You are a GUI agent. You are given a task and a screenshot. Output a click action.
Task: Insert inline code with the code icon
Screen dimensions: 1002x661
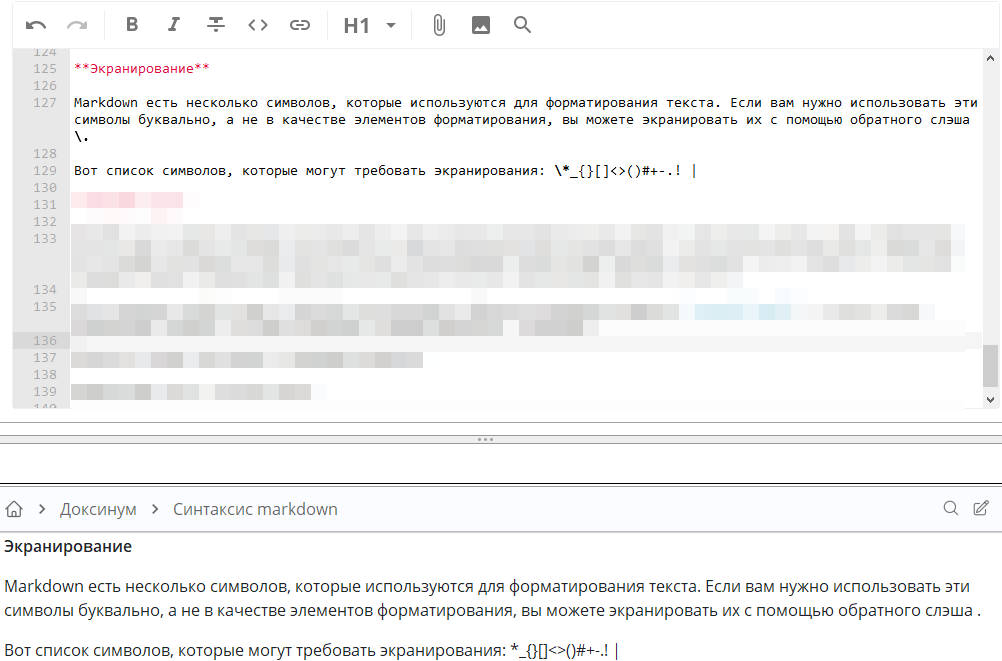tap(258, 25)
